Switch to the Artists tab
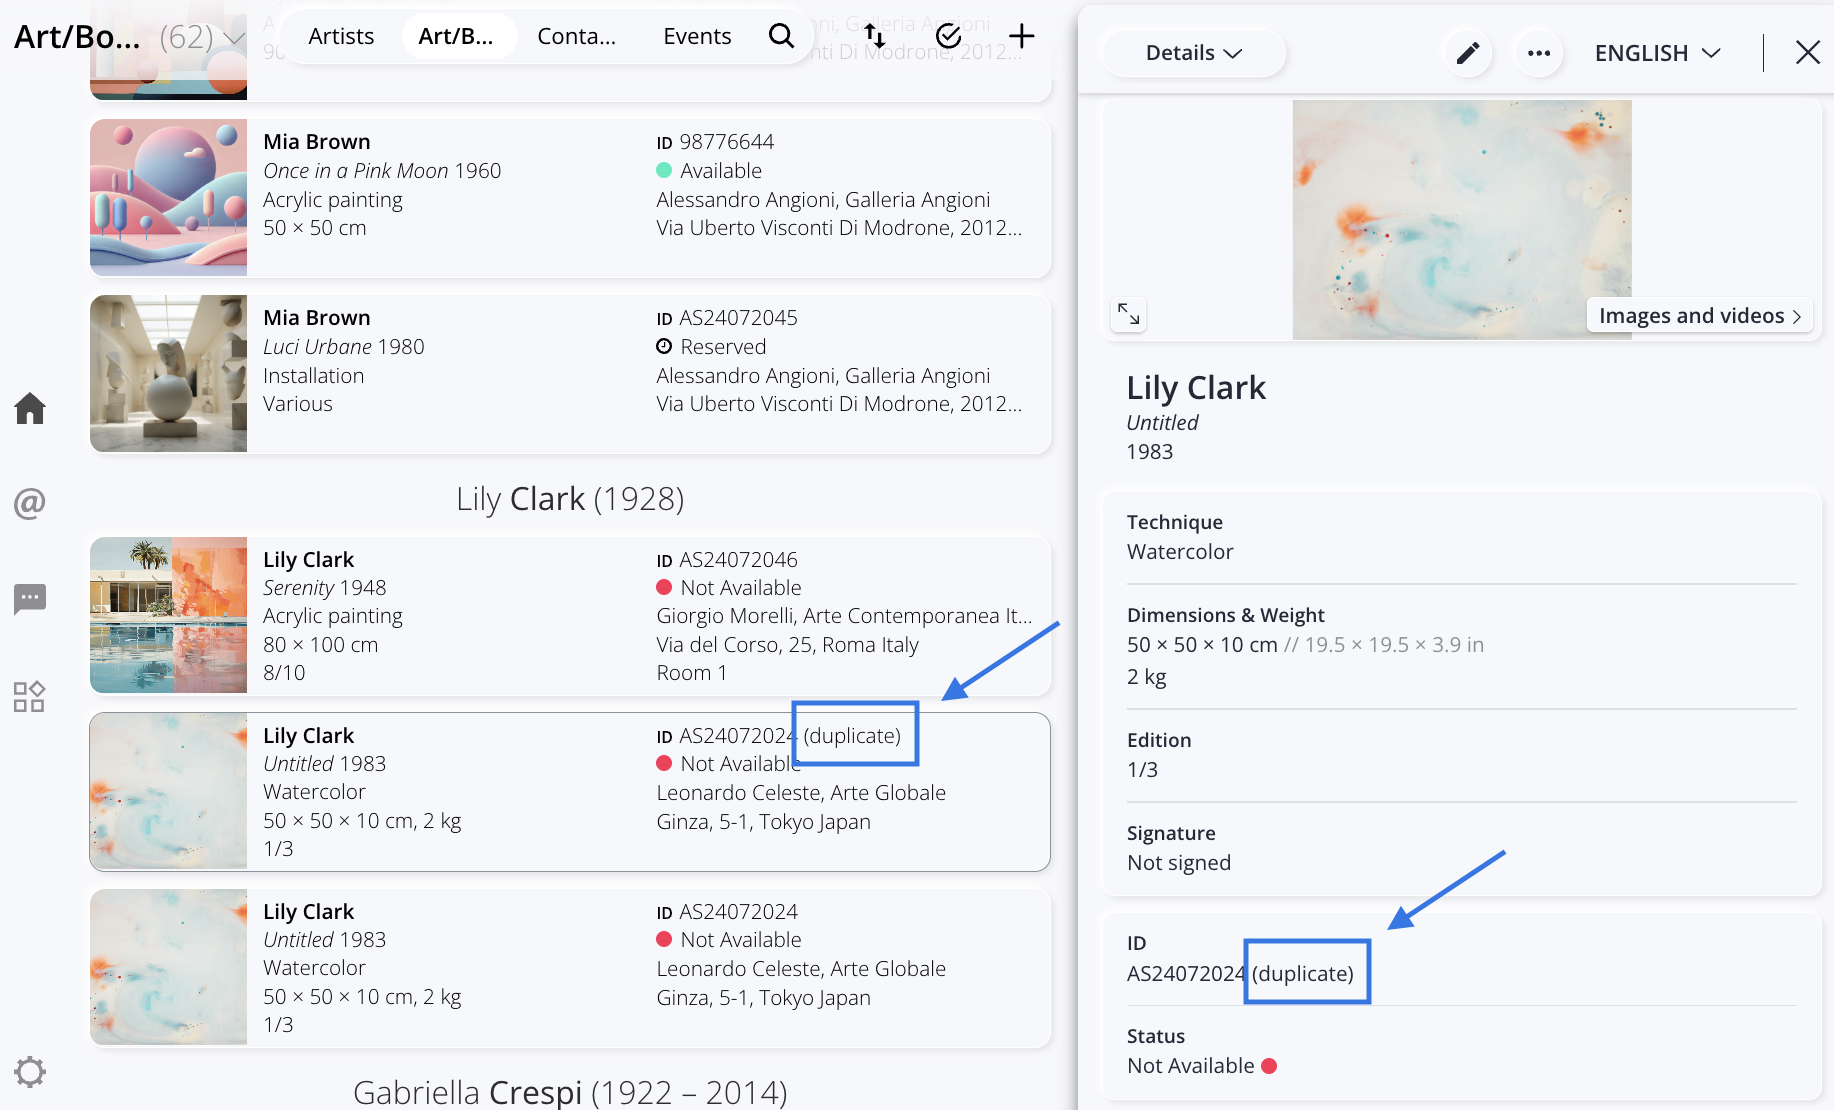Screen dimensions: 1834x1110 point(341,36)
